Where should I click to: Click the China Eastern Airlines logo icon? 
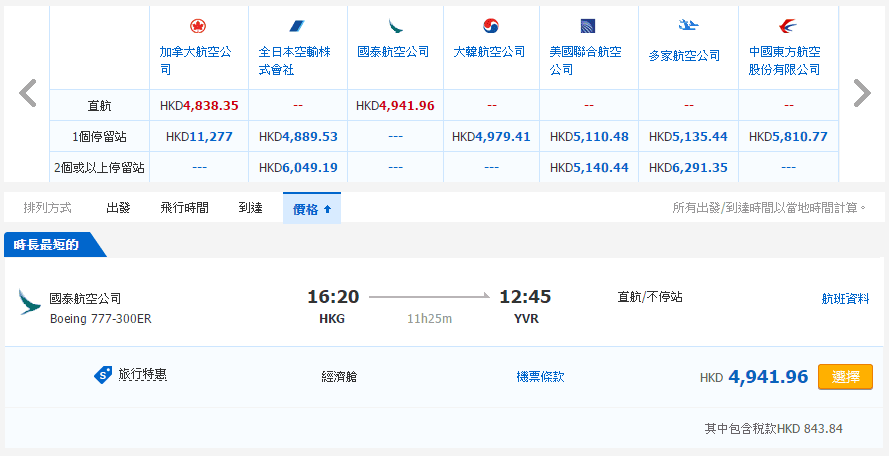tap(786, 26)
